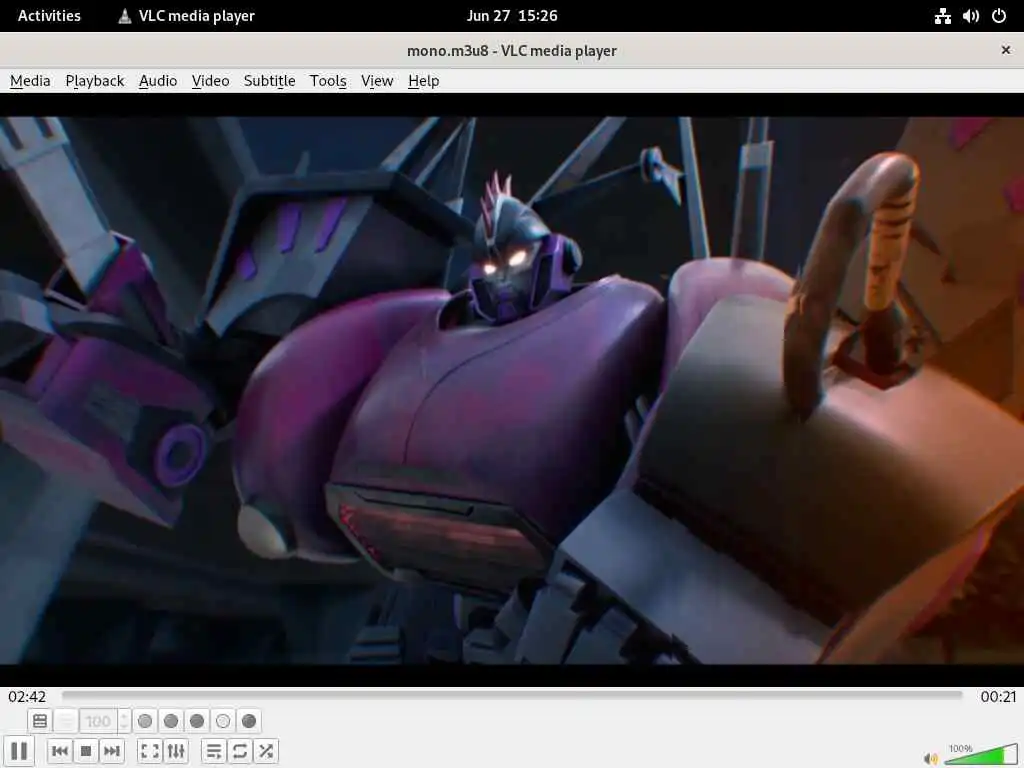Click the disabled teletext transparency button
Viewport: 1024px width, 768px height.
(65, 721)
